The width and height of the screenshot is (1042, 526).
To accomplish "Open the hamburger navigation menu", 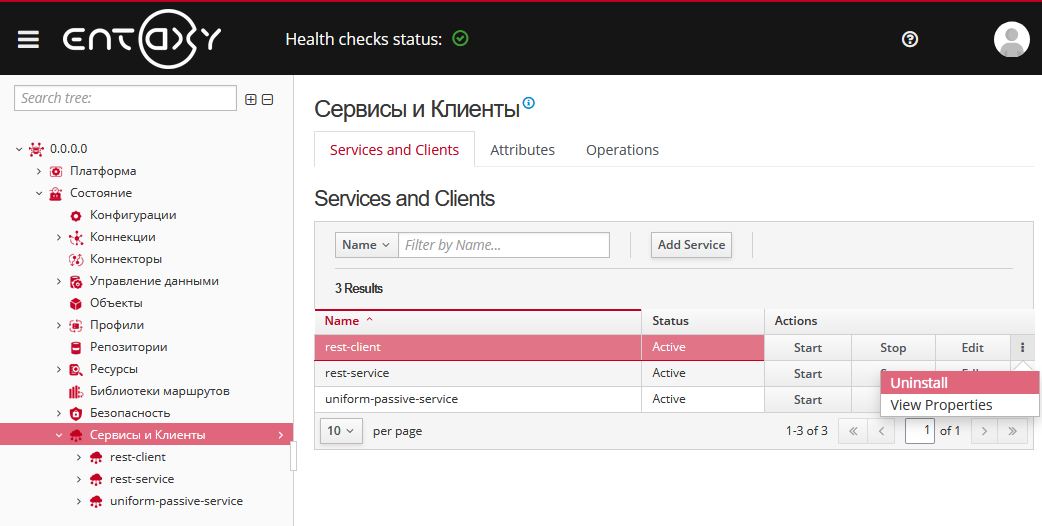I will (28, 39).
